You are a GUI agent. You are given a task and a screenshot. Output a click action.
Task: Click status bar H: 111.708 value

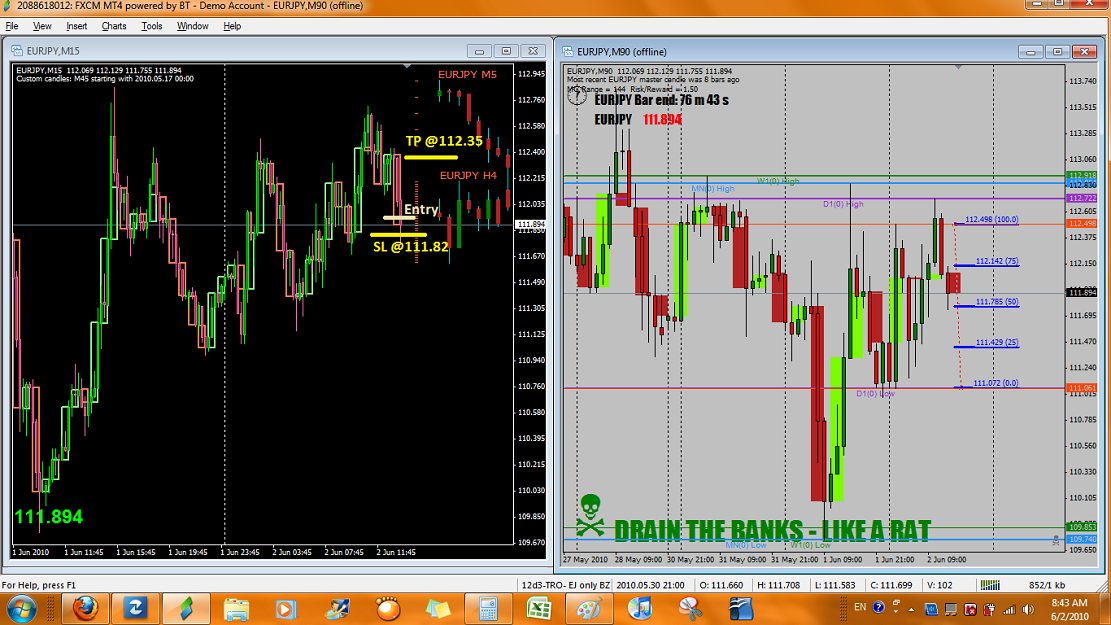click(777, 585)
